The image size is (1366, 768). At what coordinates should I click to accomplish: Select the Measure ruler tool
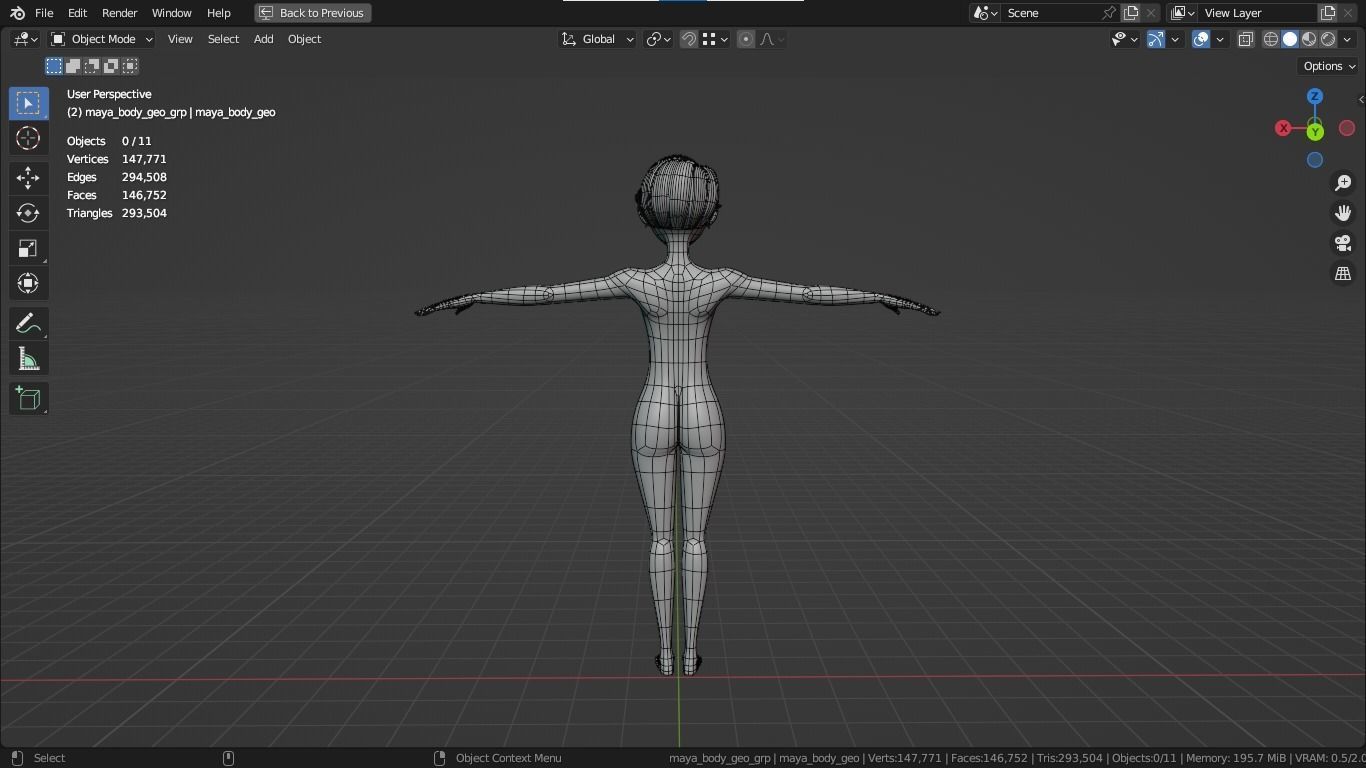[x=28, y=359]
